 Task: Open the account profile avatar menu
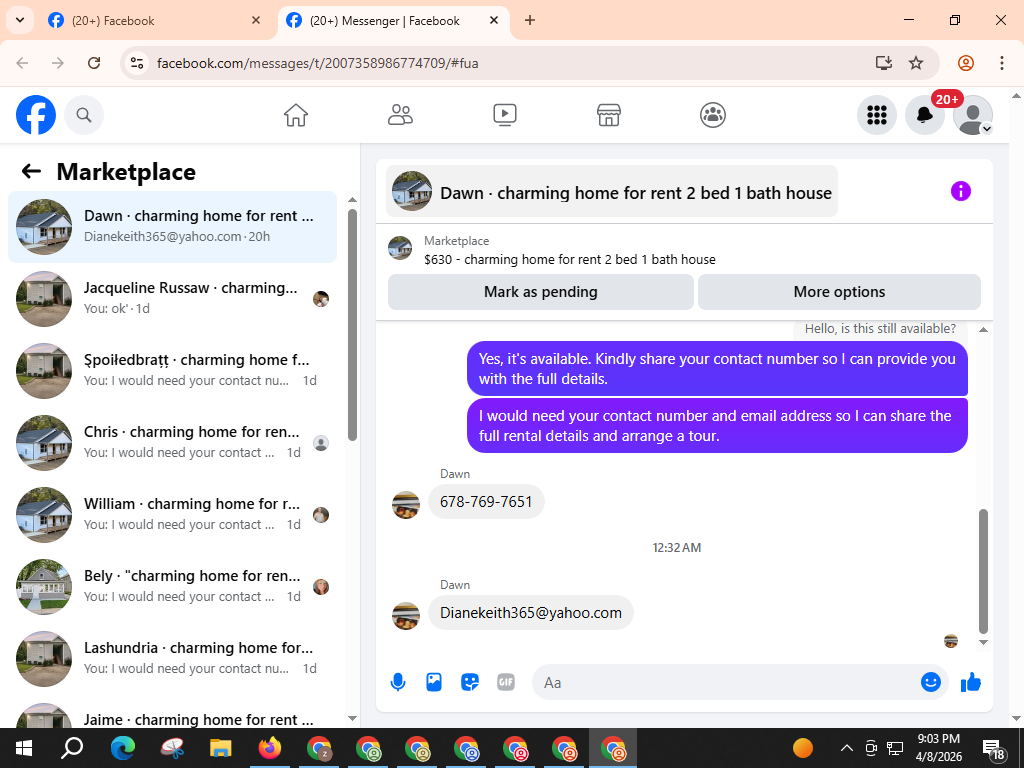[973, 115]
